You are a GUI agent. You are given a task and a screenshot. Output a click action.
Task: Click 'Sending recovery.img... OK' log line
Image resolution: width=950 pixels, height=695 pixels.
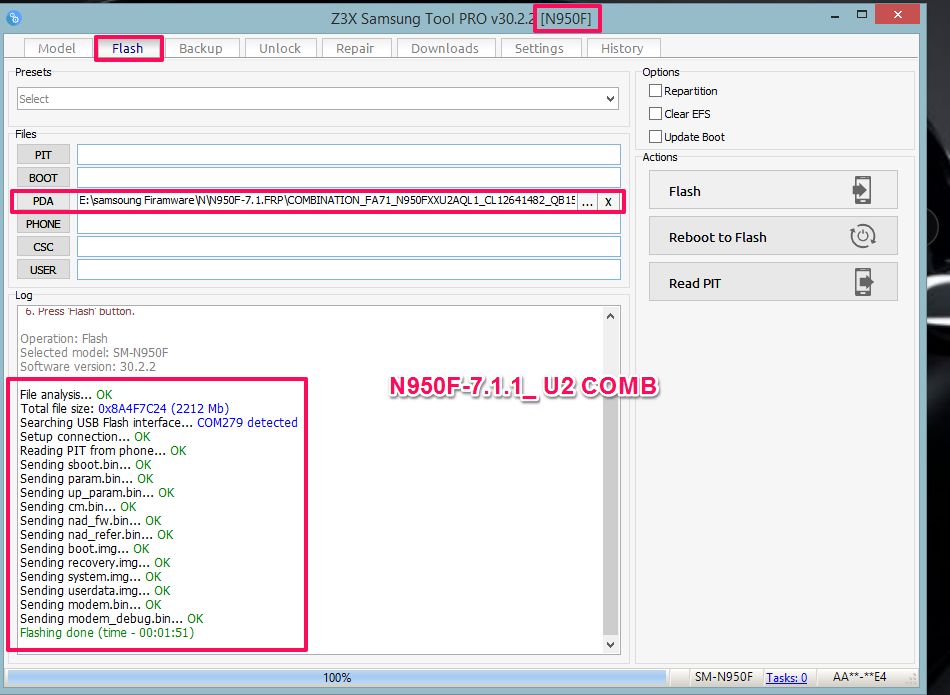95,563
